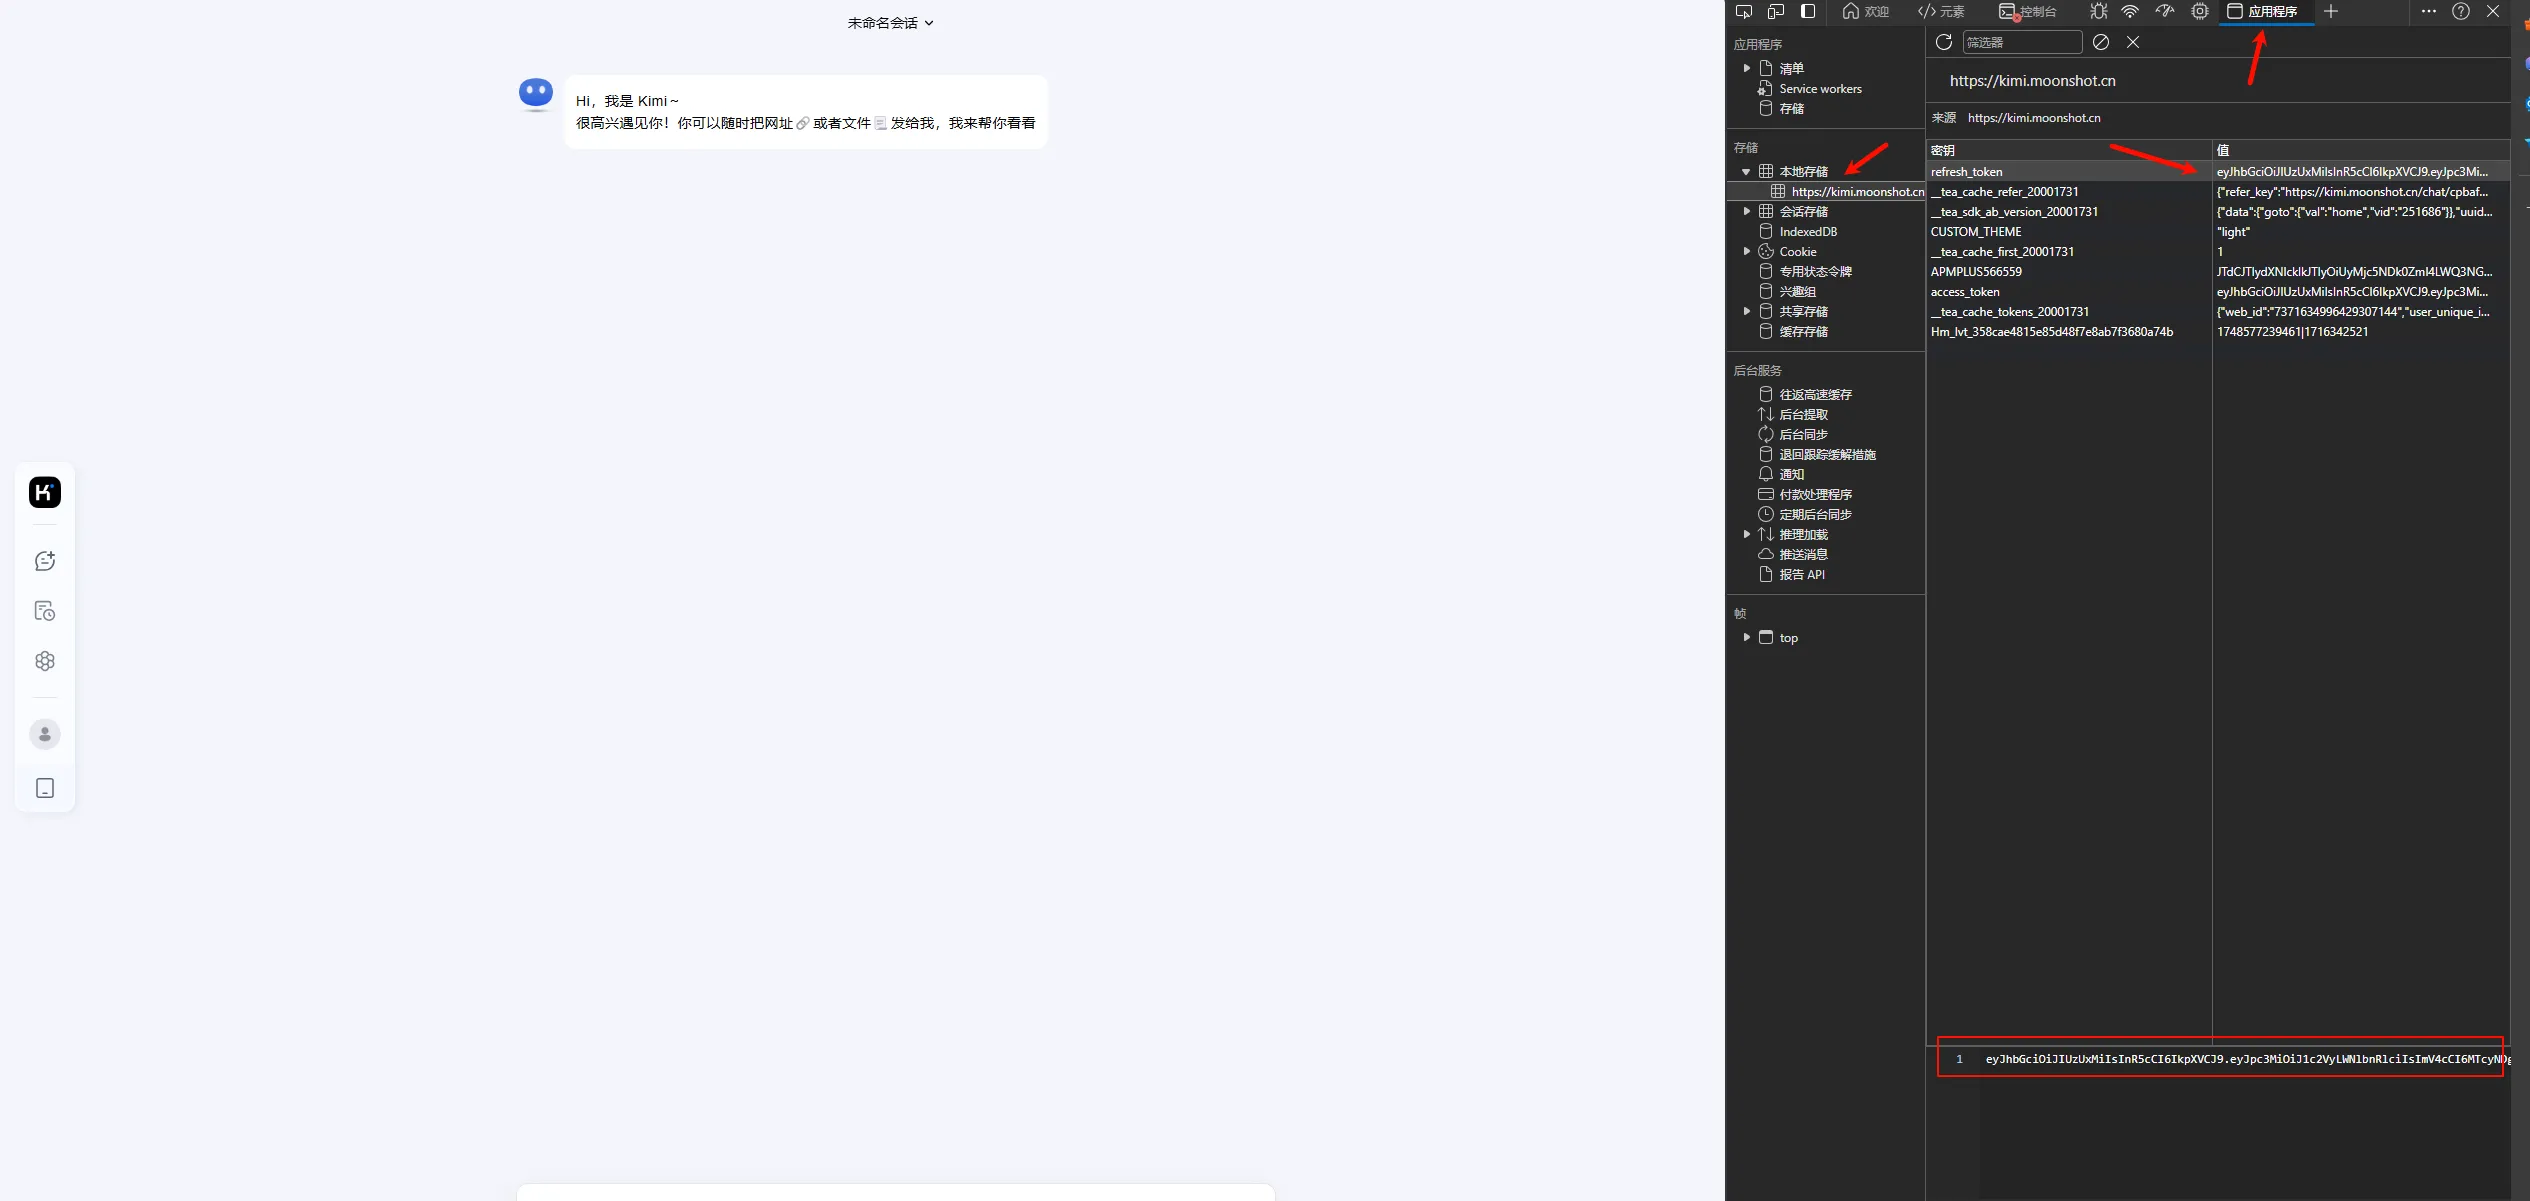Expand the Cookie tree node
The height and width of the screenshot is (1201, 2530).
point(1746,252)
